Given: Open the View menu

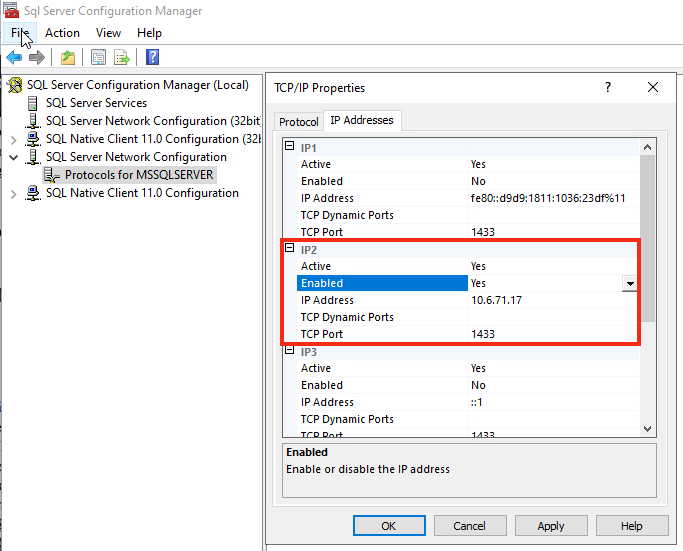Looking at the screenshot, I should [108, 33].
